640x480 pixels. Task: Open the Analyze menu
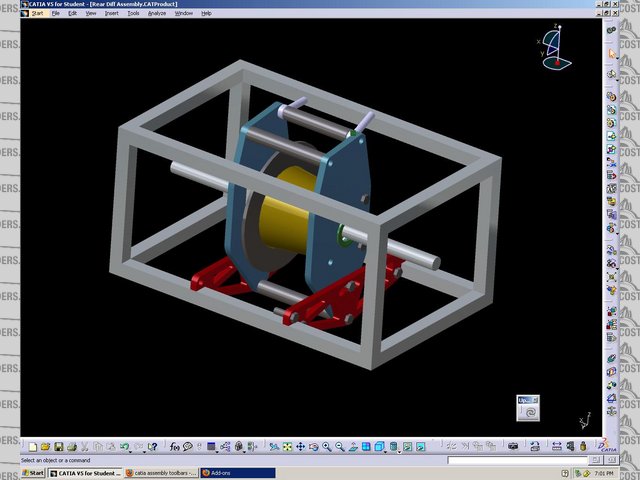pos(157,13)
